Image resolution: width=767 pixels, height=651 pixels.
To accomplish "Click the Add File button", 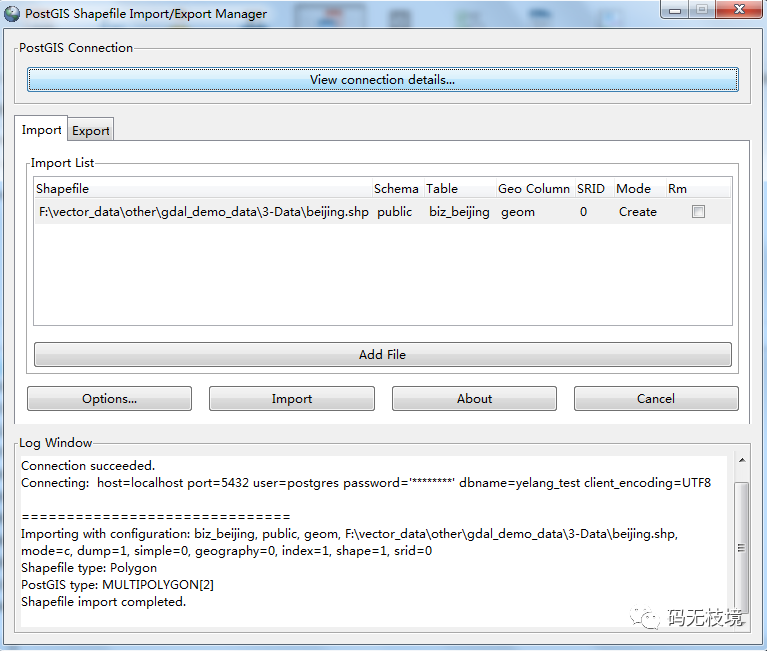I will coord(383,355).
